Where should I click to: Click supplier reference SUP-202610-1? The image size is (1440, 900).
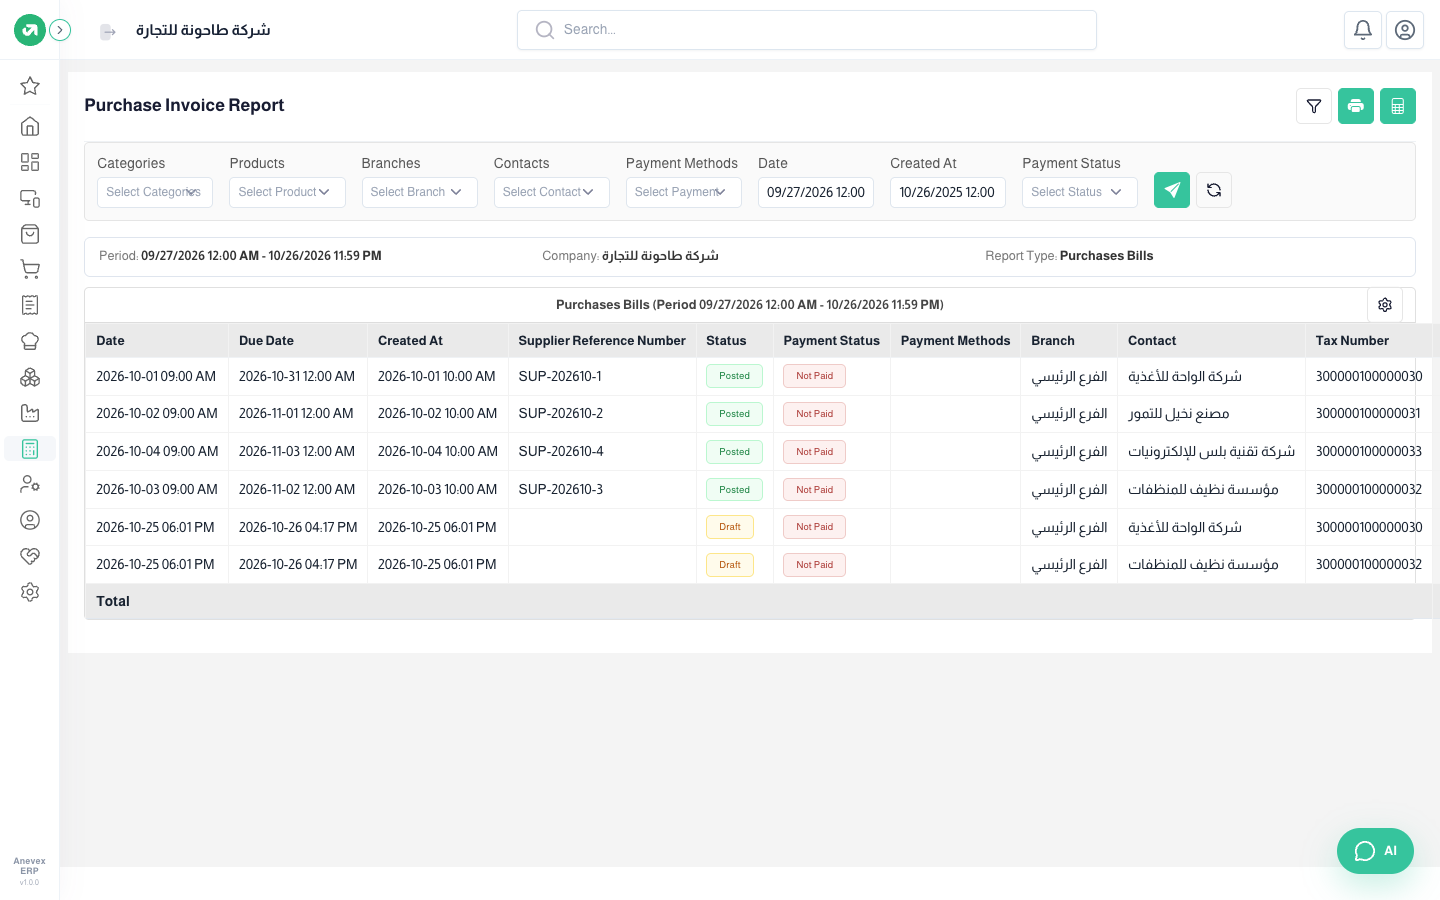coord(560,377)
